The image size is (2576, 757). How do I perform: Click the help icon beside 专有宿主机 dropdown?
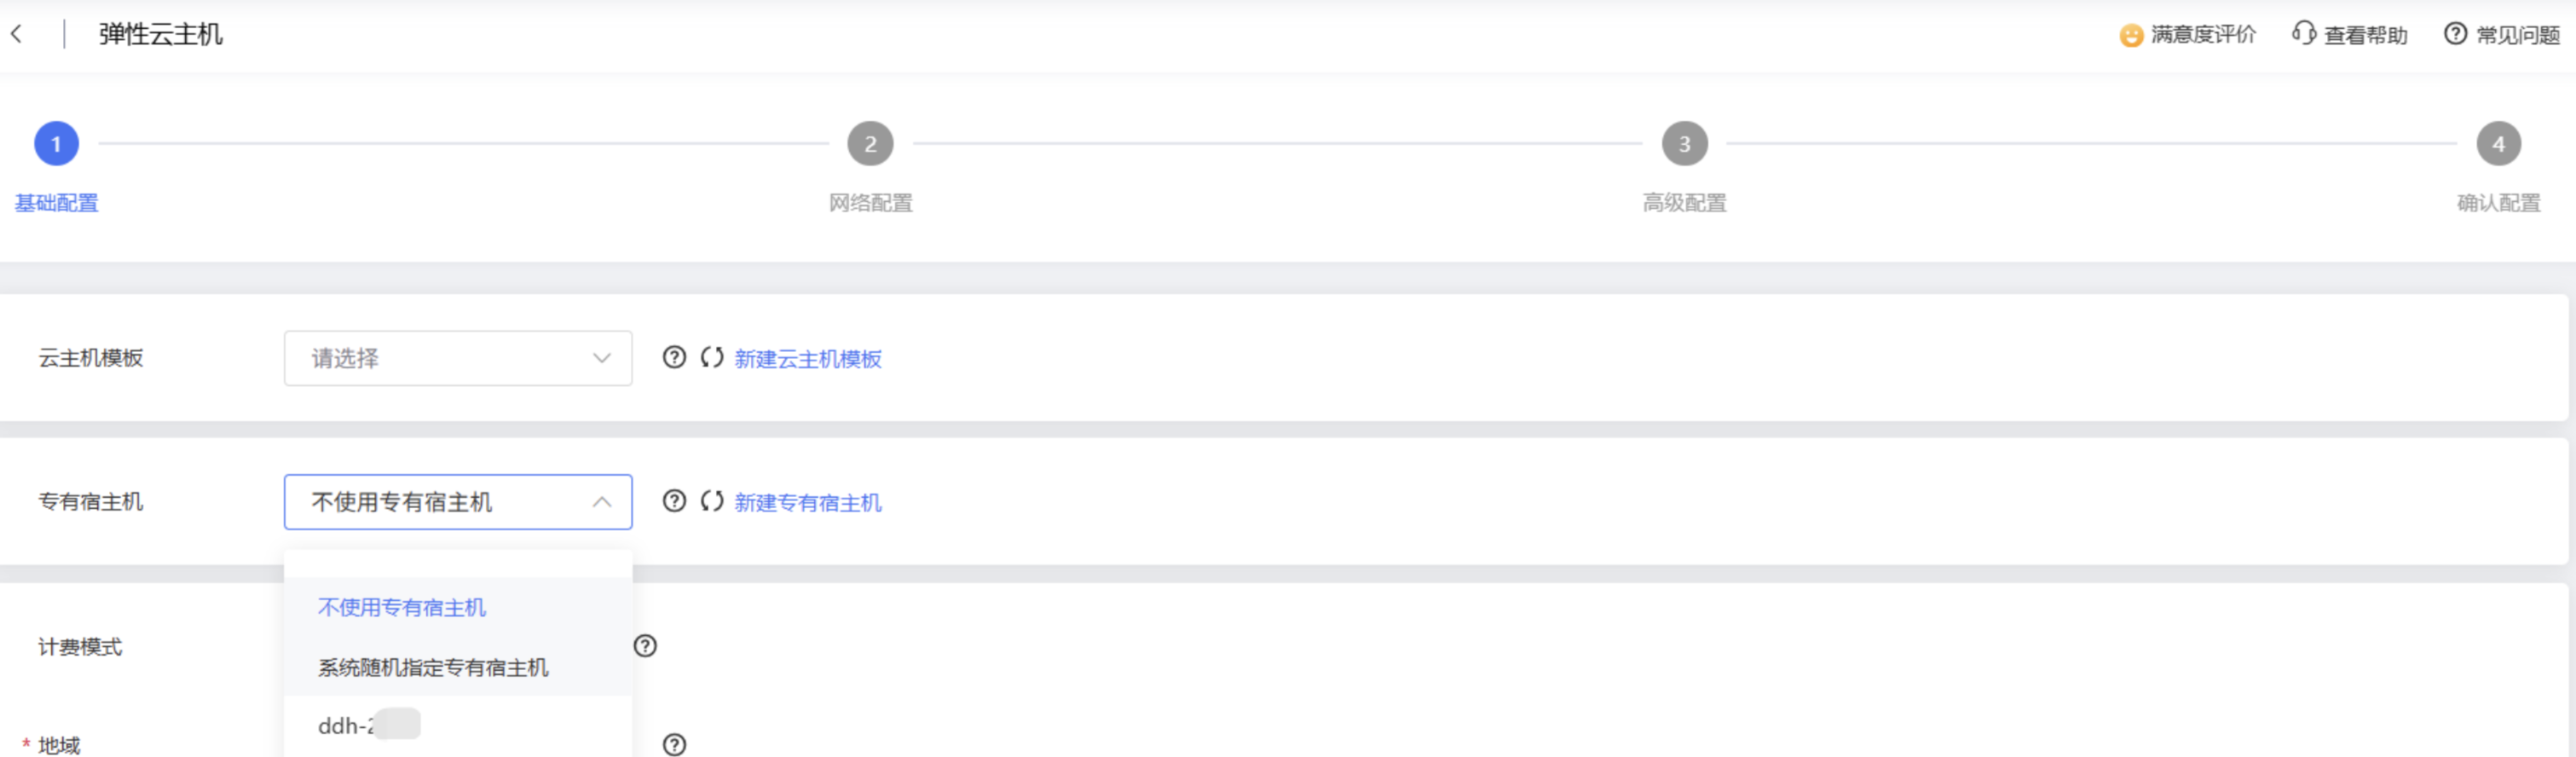tap(675, 501)
